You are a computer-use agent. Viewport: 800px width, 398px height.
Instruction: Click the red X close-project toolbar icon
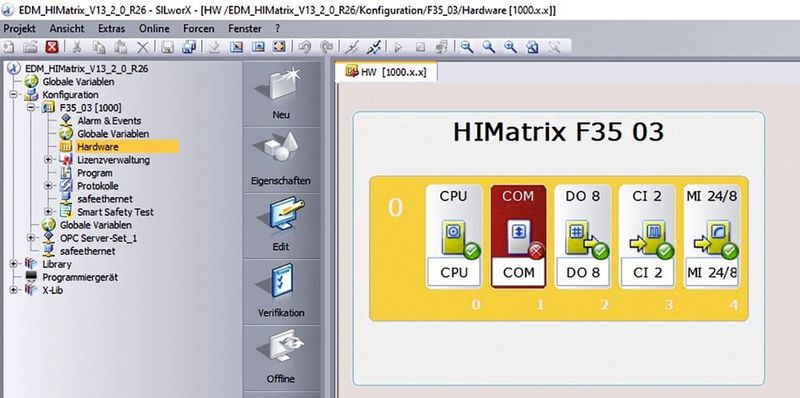click(52, 47)
